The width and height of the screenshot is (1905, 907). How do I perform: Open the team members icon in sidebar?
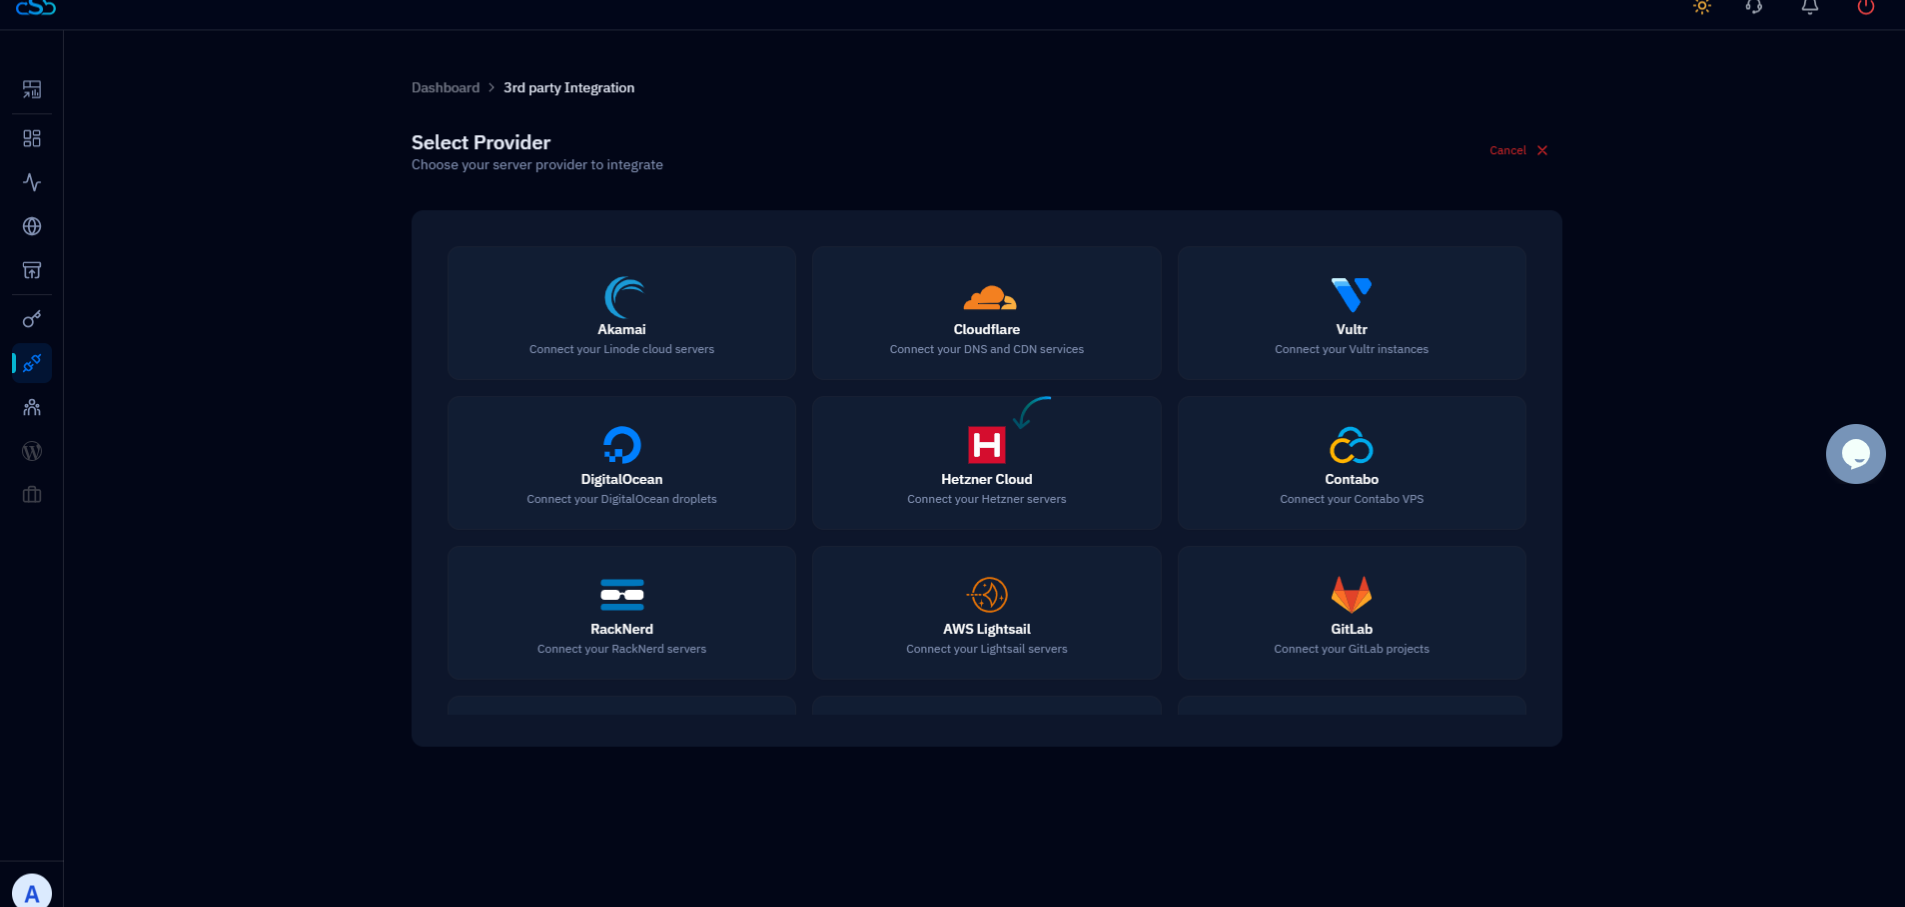pyautogui.click(x=32, y=407)
